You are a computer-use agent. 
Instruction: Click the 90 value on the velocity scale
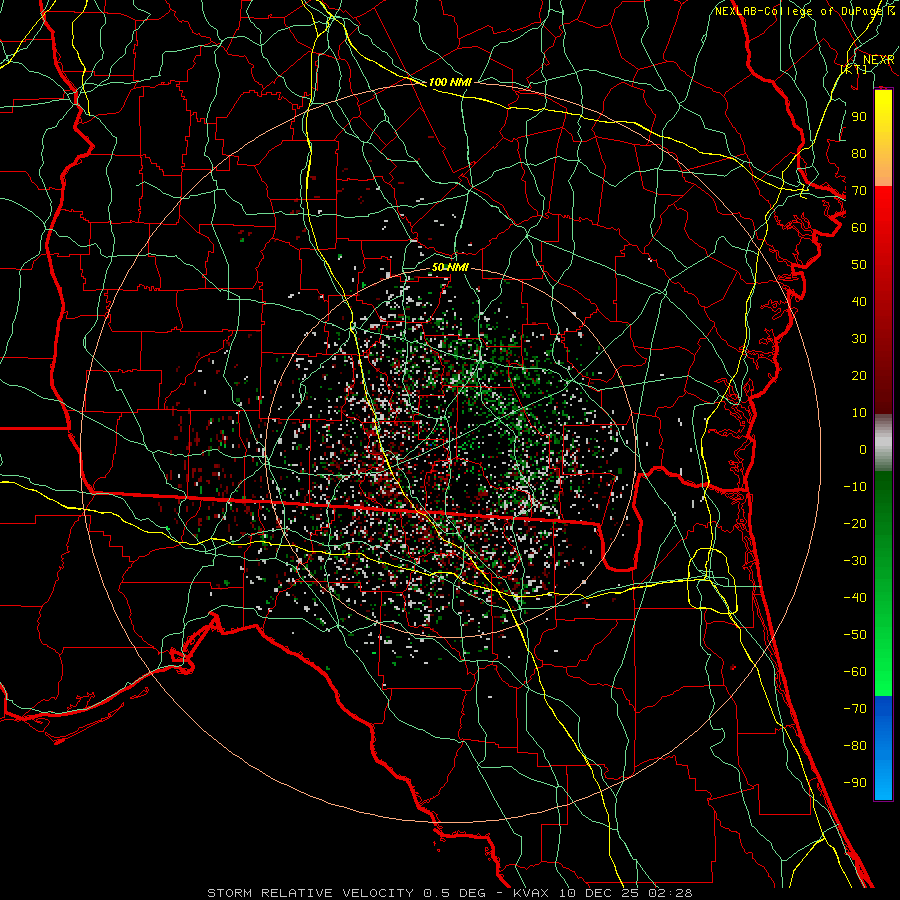pos(859,117)
